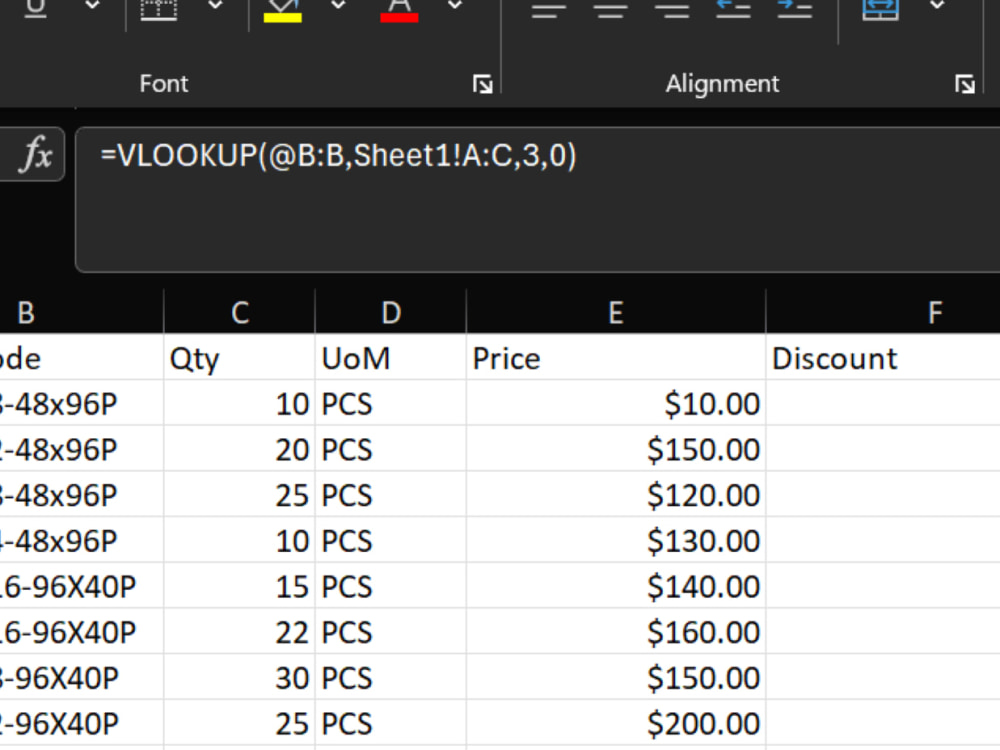Select the Qty header cell
Viewport: 1000px width, 750px height.
pos(240,358)
